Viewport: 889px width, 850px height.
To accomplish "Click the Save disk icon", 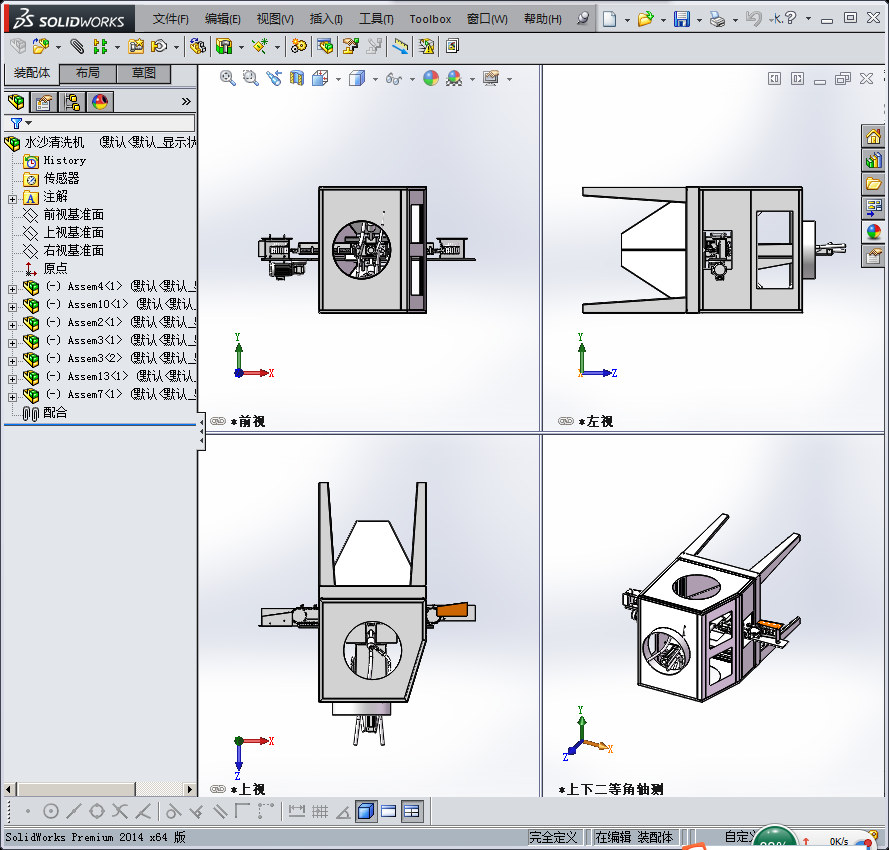I will pos(681,19).
